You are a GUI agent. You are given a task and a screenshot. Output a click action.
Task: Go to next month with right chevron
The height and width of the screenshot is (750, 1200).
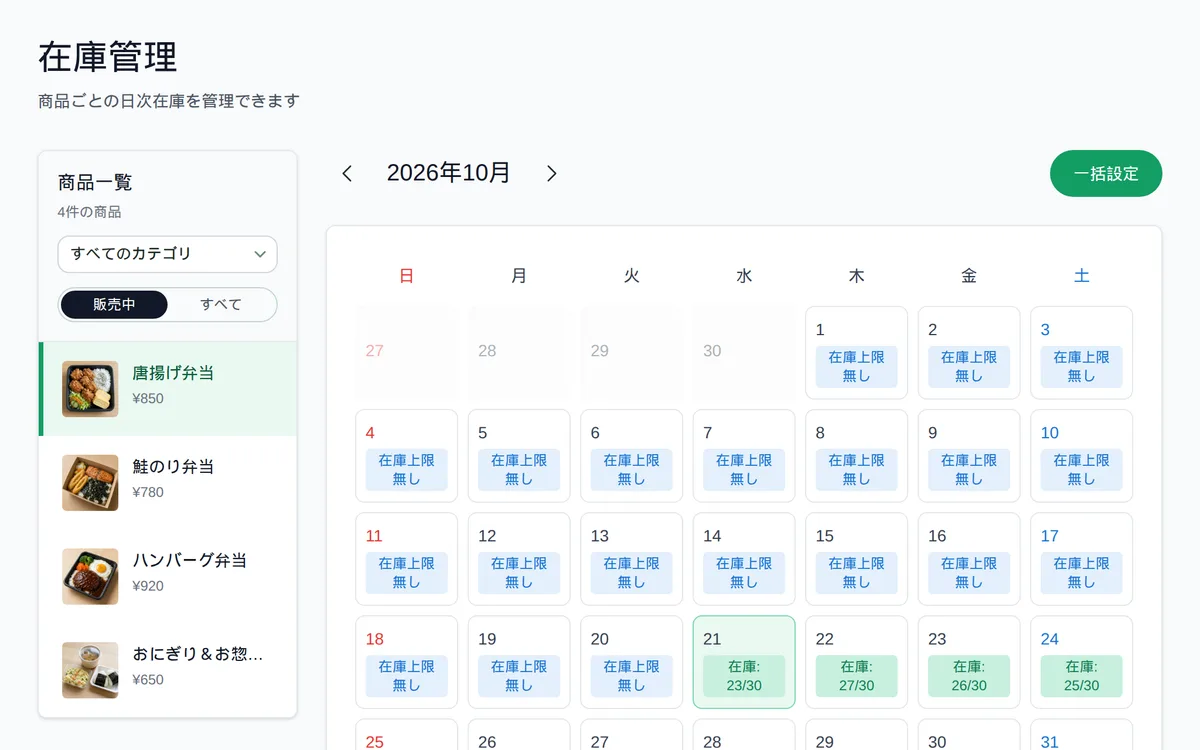pyautogui.click(x=551, y=173)
